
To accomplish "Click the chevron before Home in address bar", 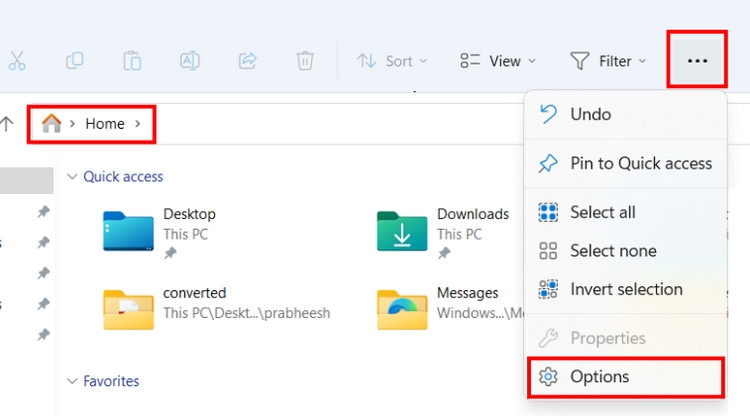I will [x=73, y=124].
